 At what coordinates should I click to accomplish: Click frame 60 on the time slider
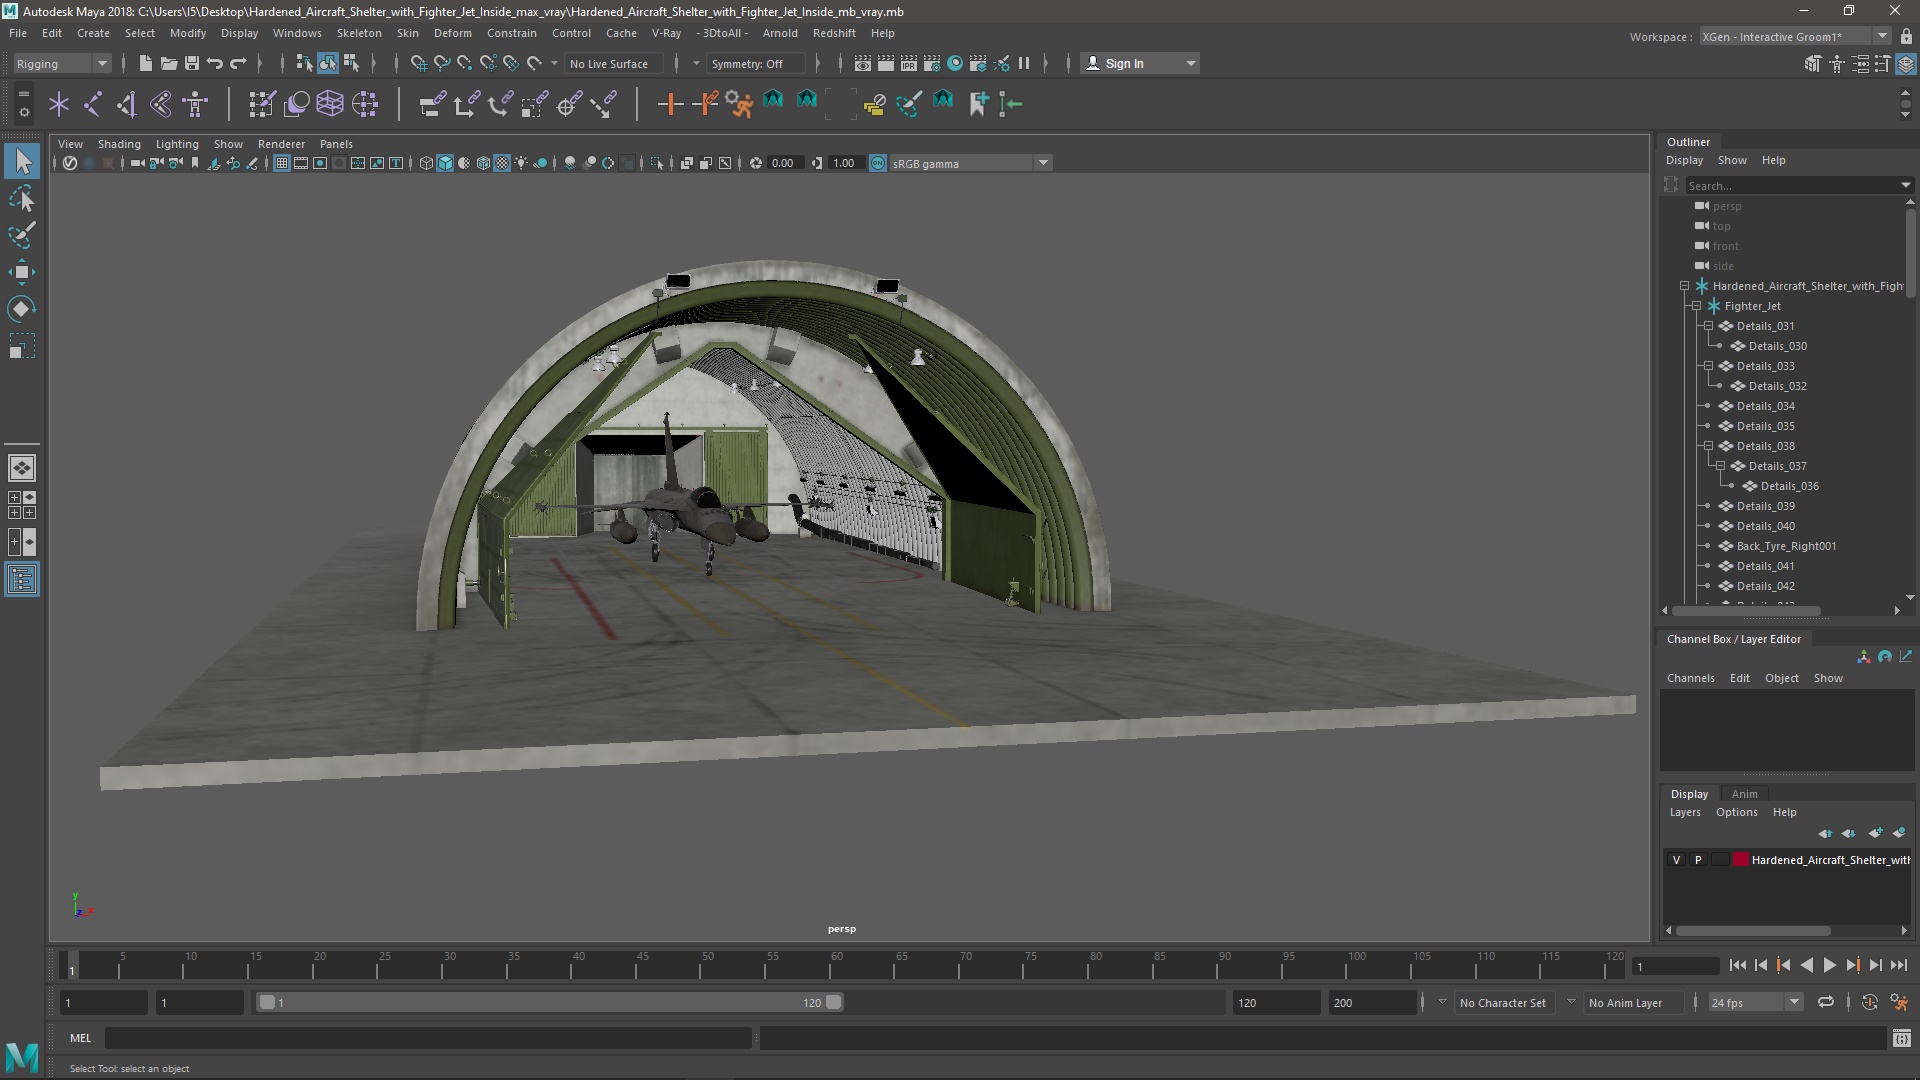pos(837,965)
